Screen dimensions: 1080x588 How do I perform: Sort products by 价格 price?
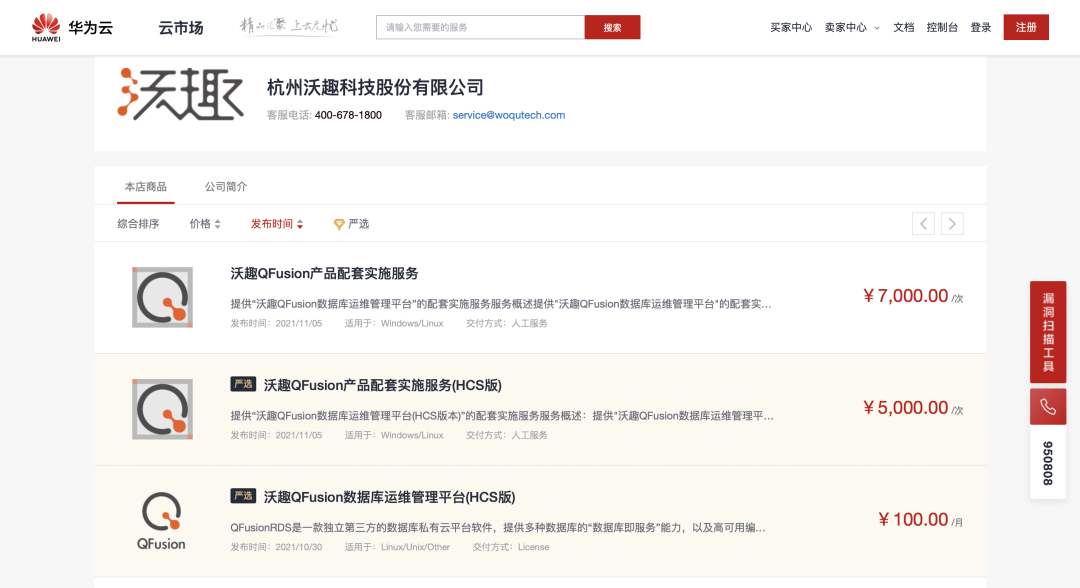(205, 224)
